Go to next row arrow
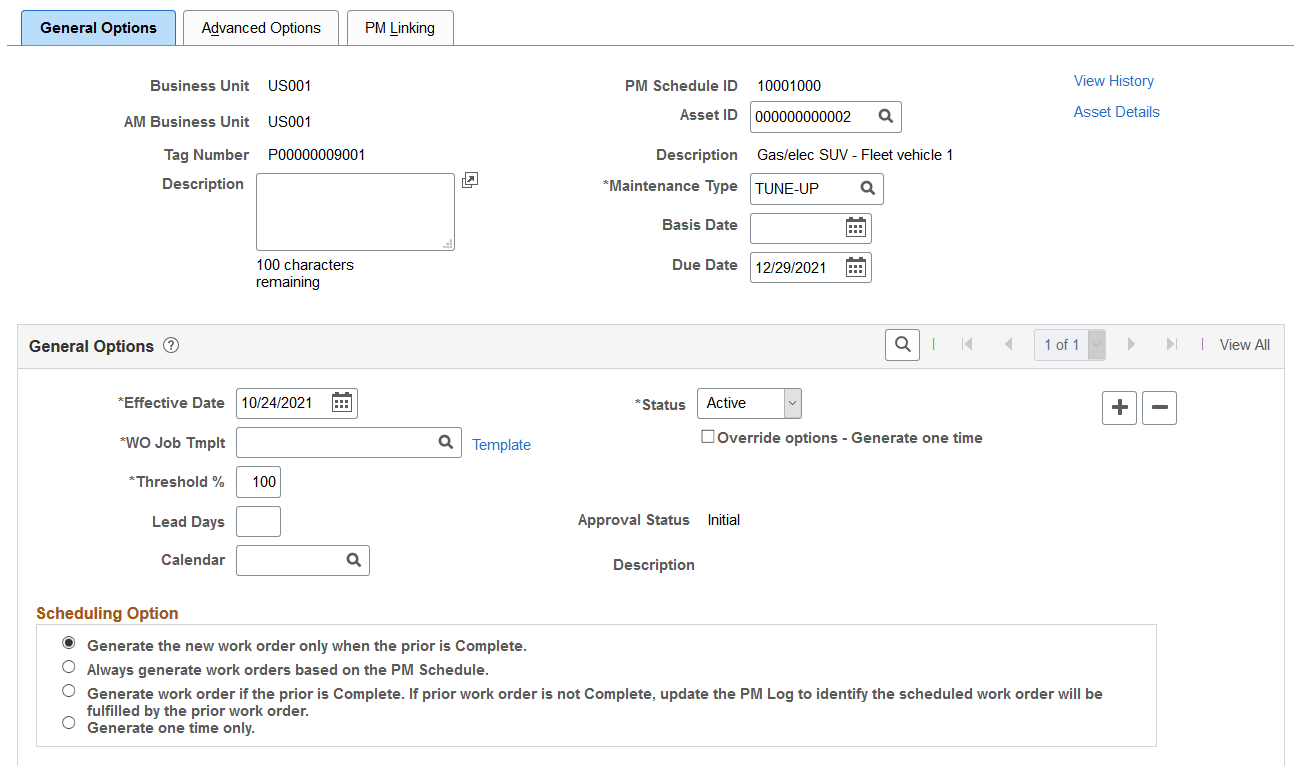 click(1131, 344)
